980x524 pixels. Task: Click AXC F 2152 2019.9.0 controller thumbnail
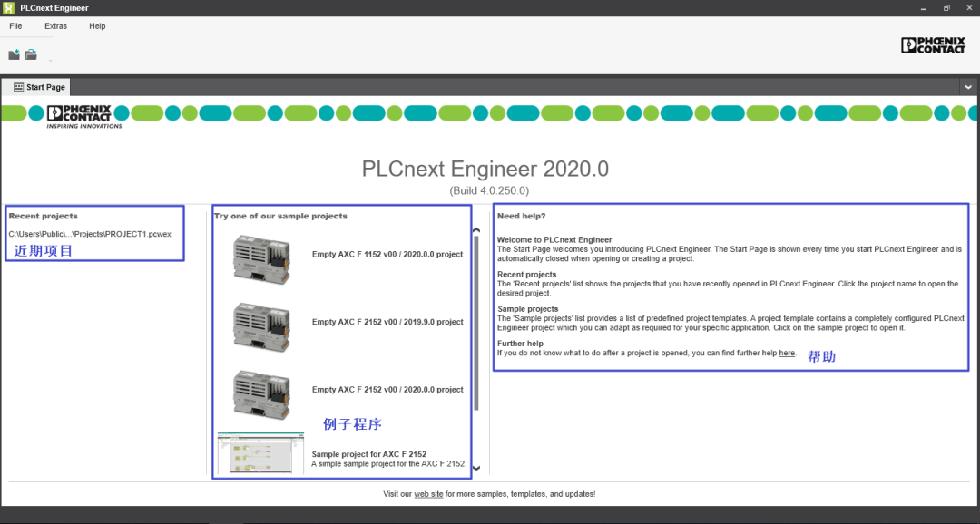coord(261,327)
